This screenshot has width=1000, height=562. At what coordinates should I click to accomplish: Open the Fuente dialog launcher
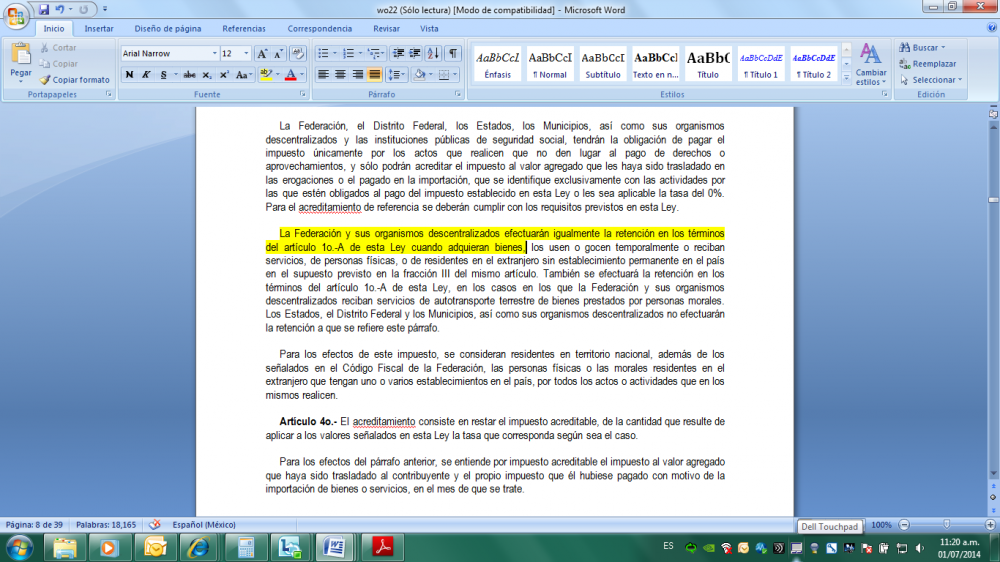pyautogui.click(x=302, y=94)
